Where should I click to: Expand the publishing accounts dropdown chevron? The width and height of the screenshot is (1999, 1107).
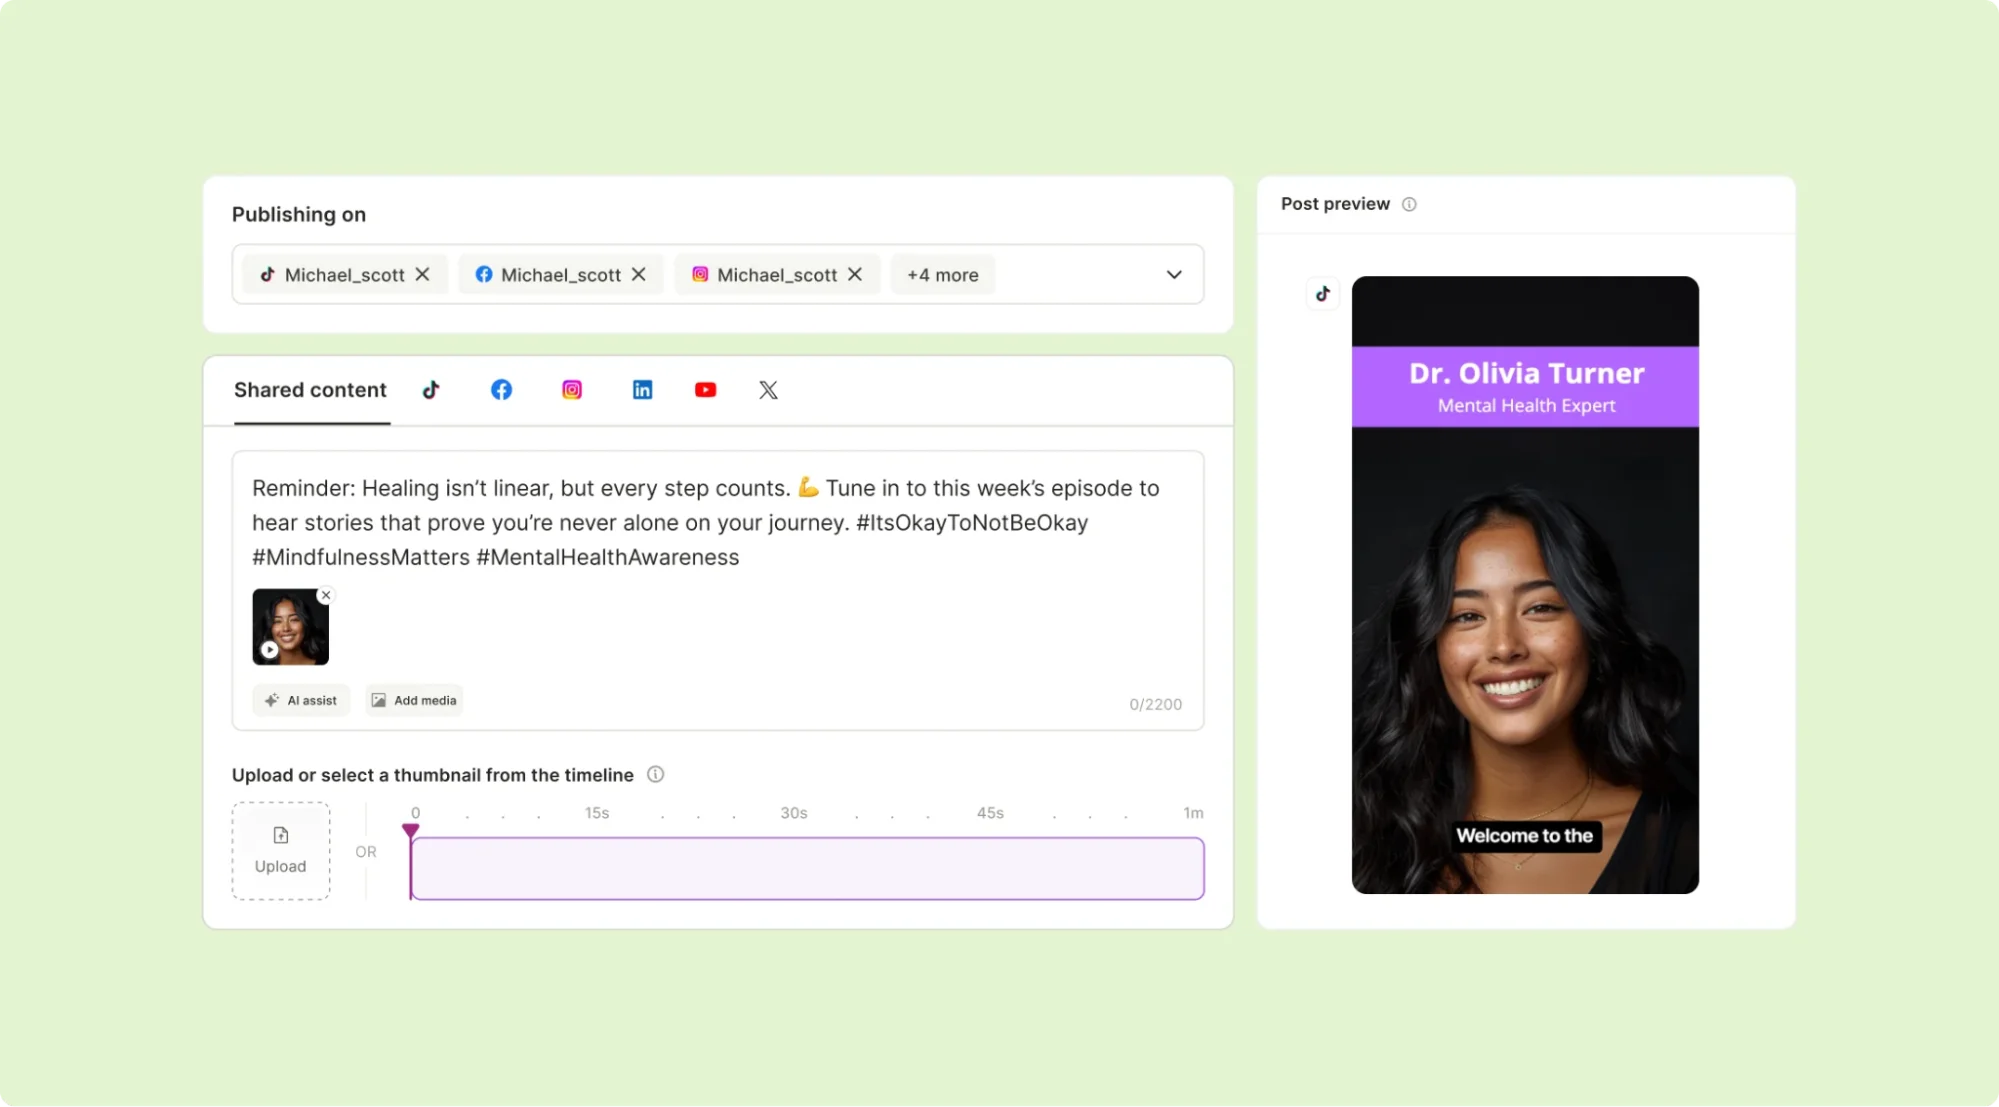(x=1173, y=274)
